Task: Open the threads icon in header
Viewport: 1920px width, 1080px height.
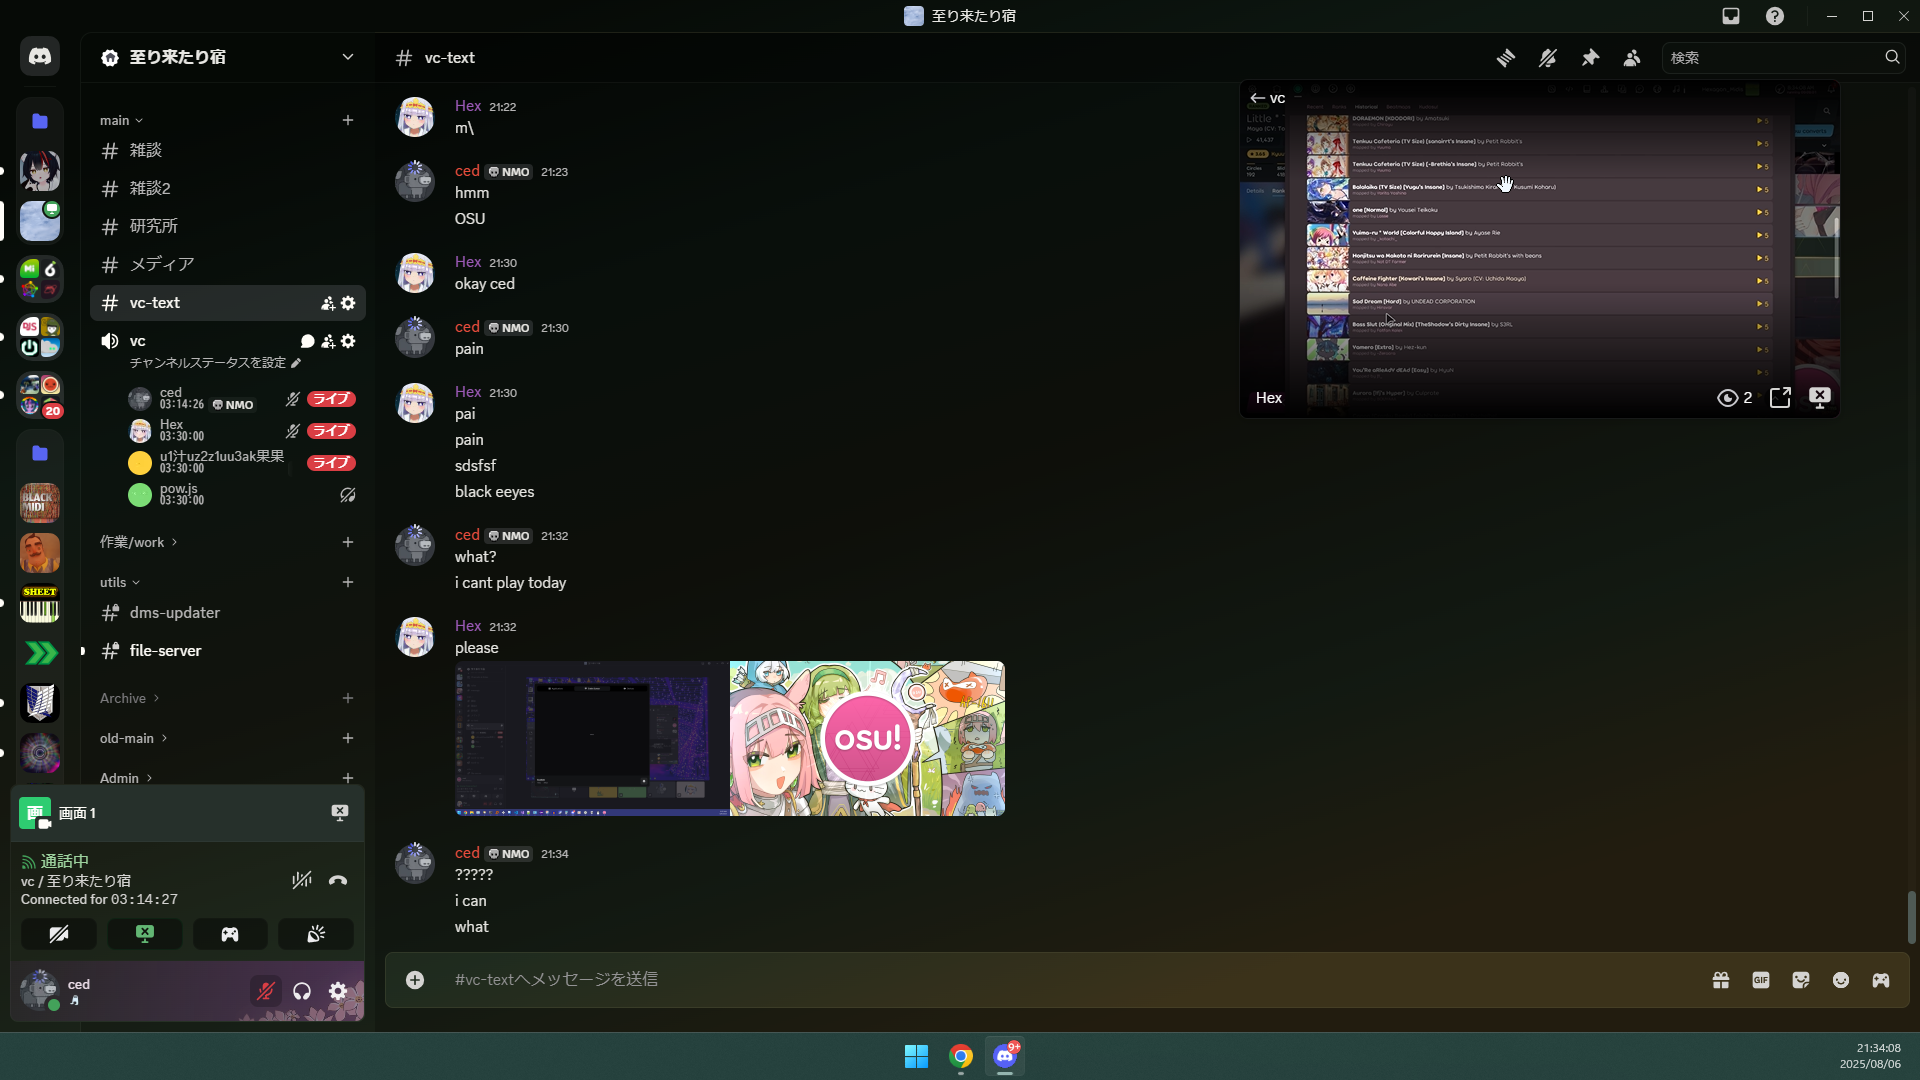Action: point(1505,58)
